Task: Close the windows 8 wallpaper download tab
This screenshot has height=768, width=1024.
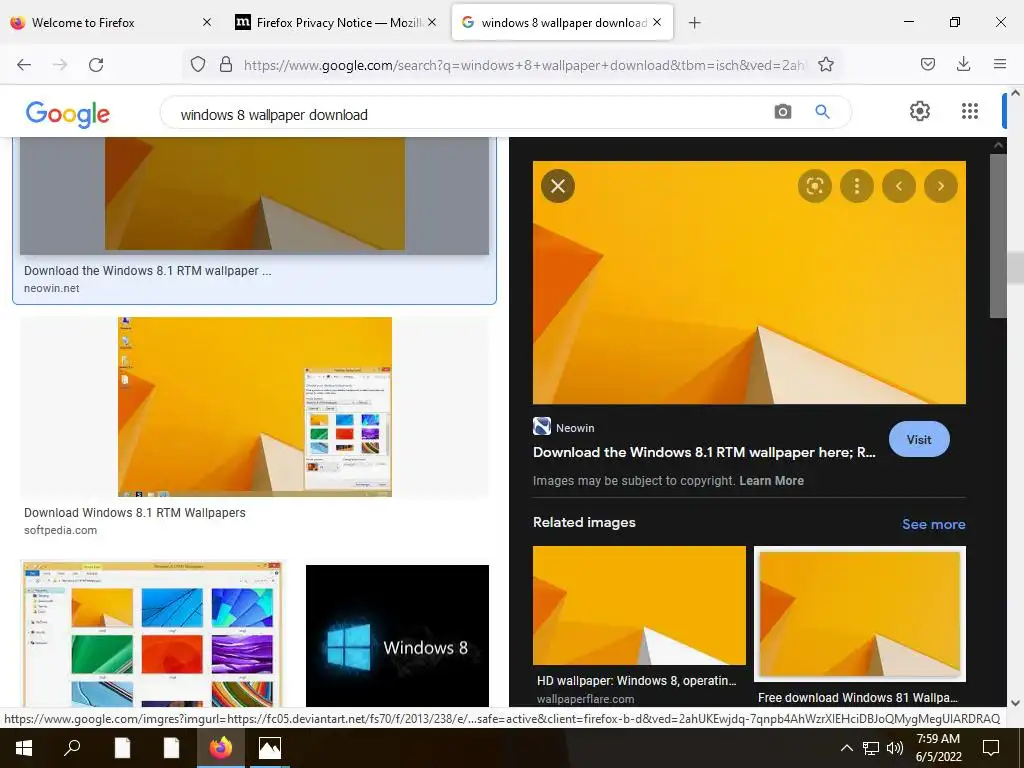Action: pyautogui.click(x=657, y=22)
